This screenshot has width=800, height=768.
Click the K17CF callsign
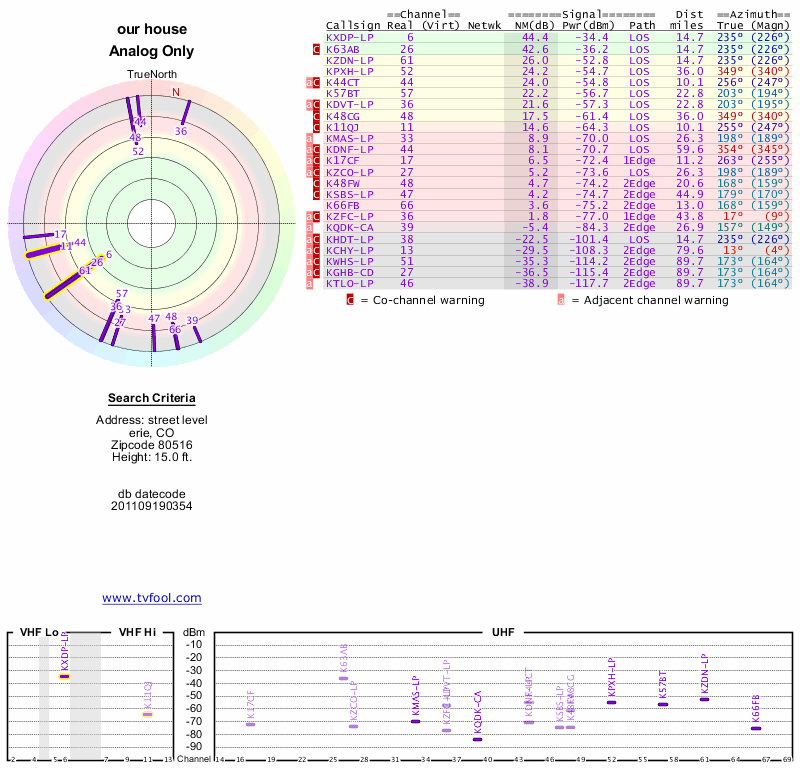[342, 161]
